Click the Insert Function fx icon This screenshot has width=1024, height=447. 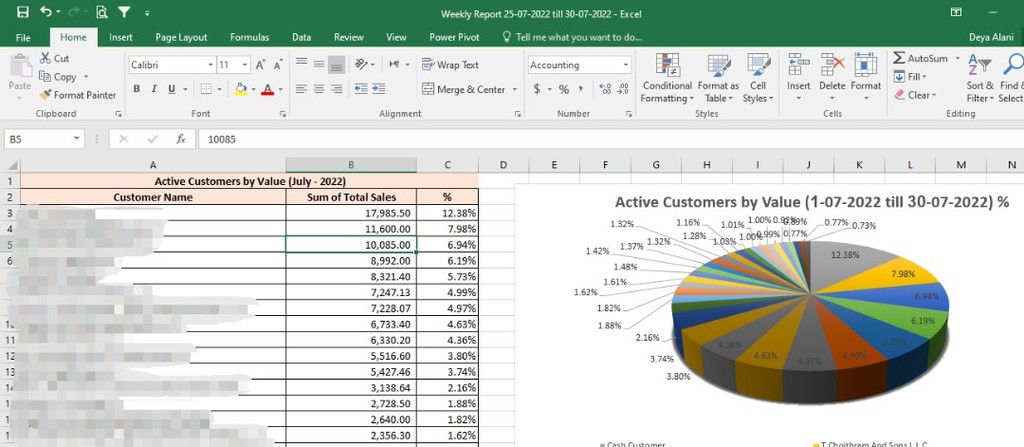click(181, 139)
